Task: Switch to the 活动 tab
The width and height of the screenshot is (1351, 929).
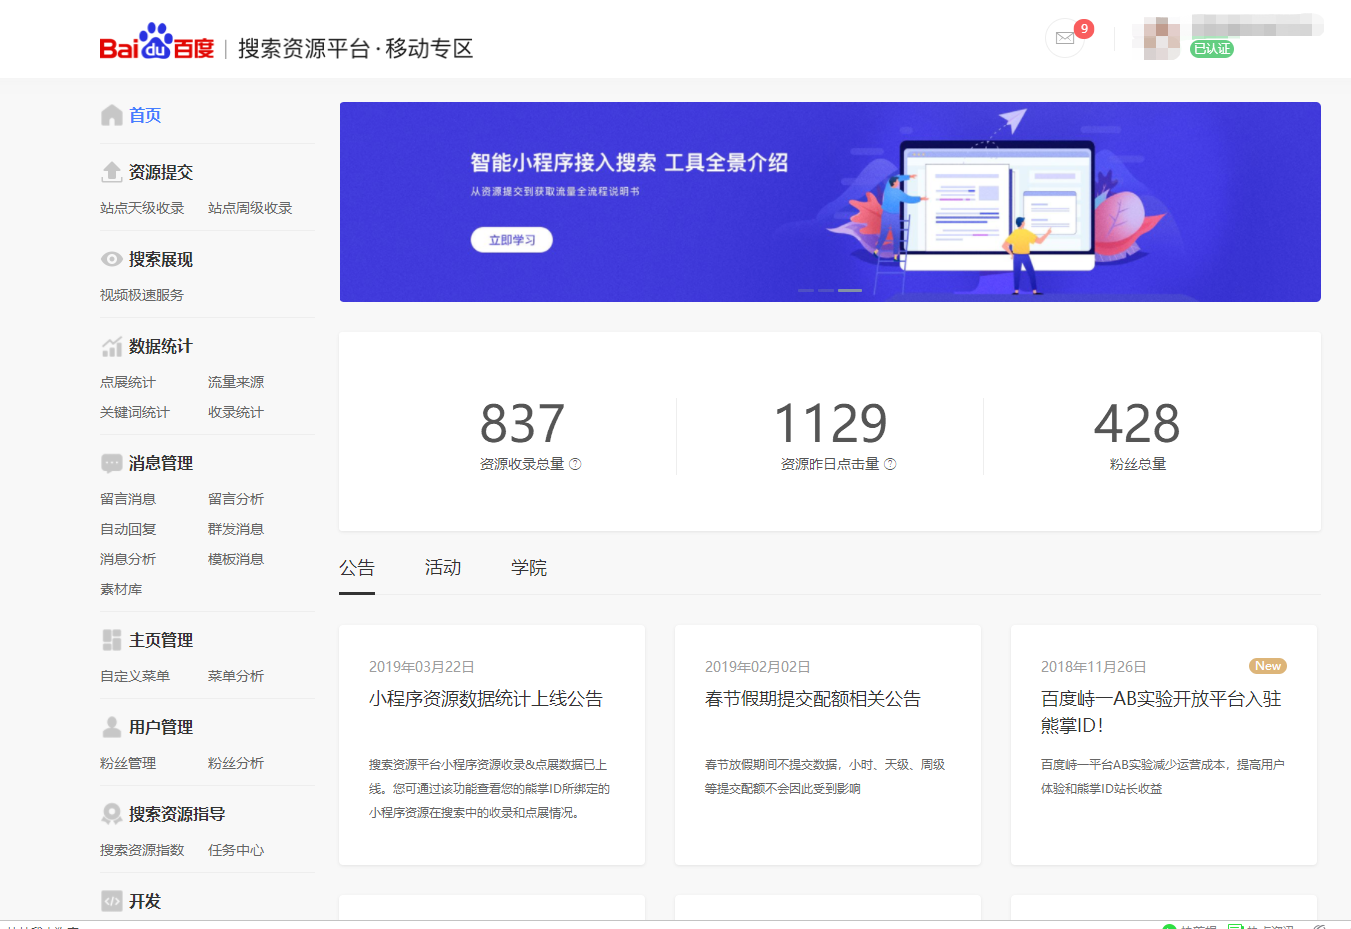Action: click(x=443, y=568)
